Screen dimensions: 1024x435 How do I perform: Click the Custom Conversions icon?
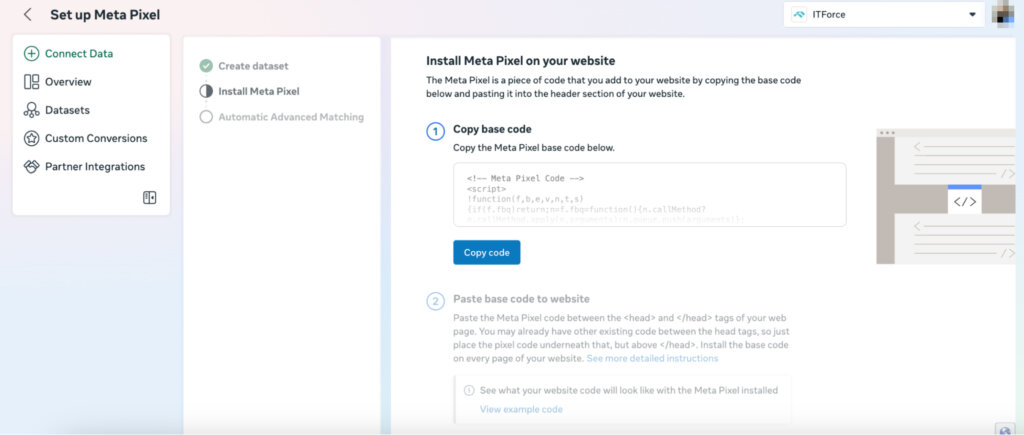(x=31, y=138)
